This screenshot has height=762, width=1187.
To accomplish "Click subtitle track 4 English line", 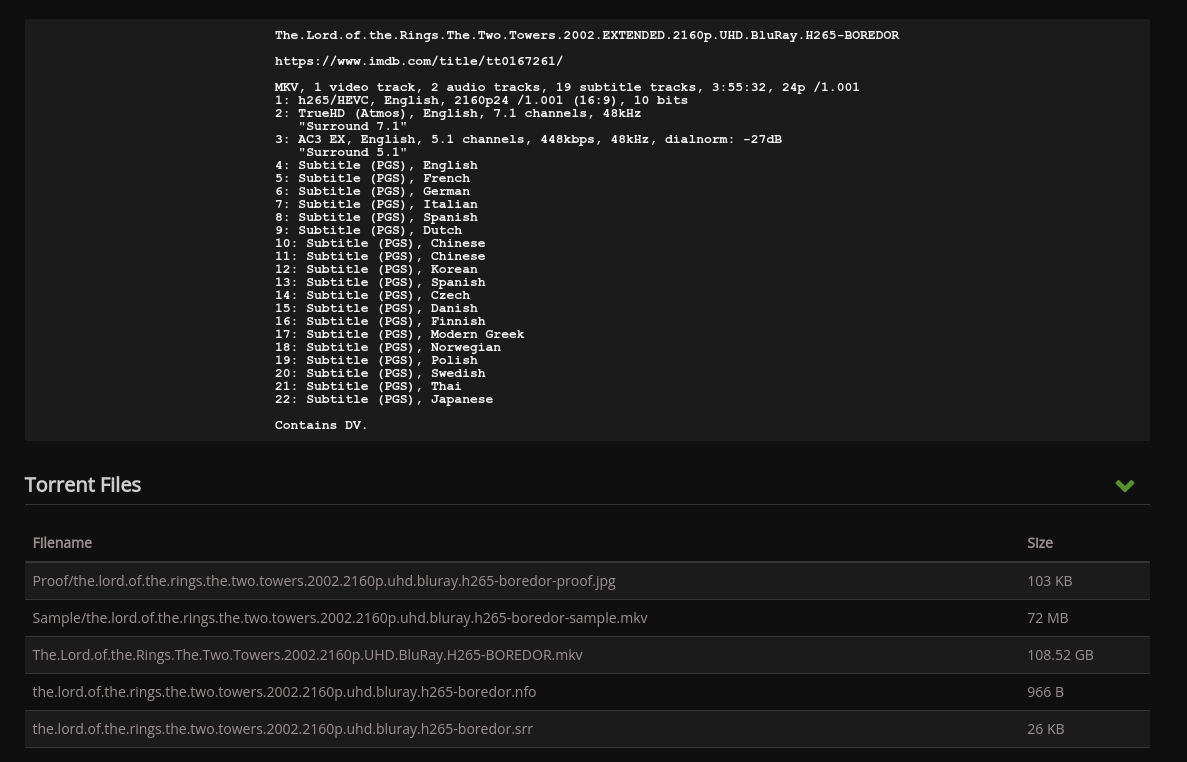I will (x=376, y=165).
